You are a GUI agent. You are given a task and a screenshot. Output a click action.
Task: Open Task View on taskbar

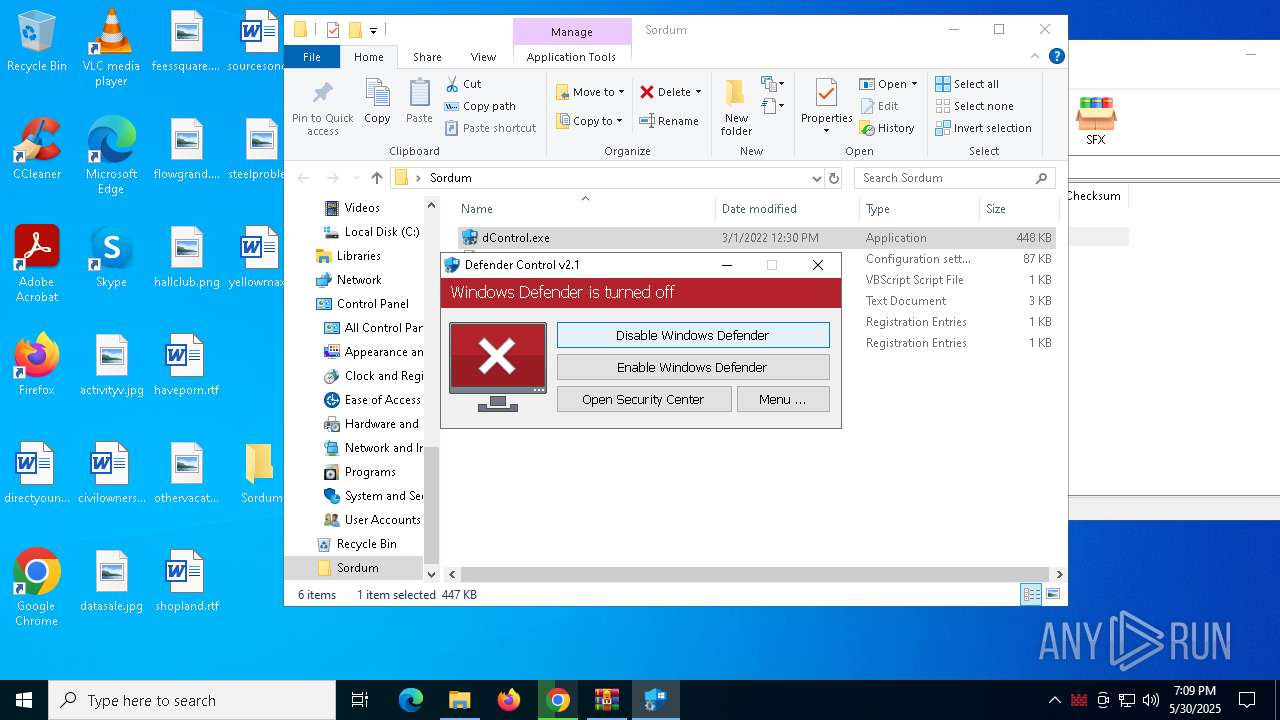click(x=360, y=700)
